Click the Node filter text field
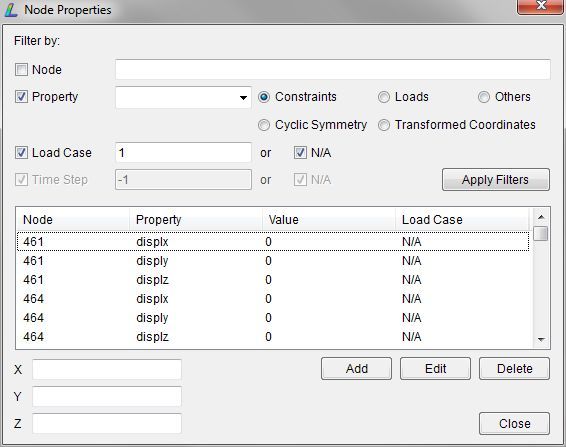The width and height of the screenshot is (566, 447). pos(333,69)
